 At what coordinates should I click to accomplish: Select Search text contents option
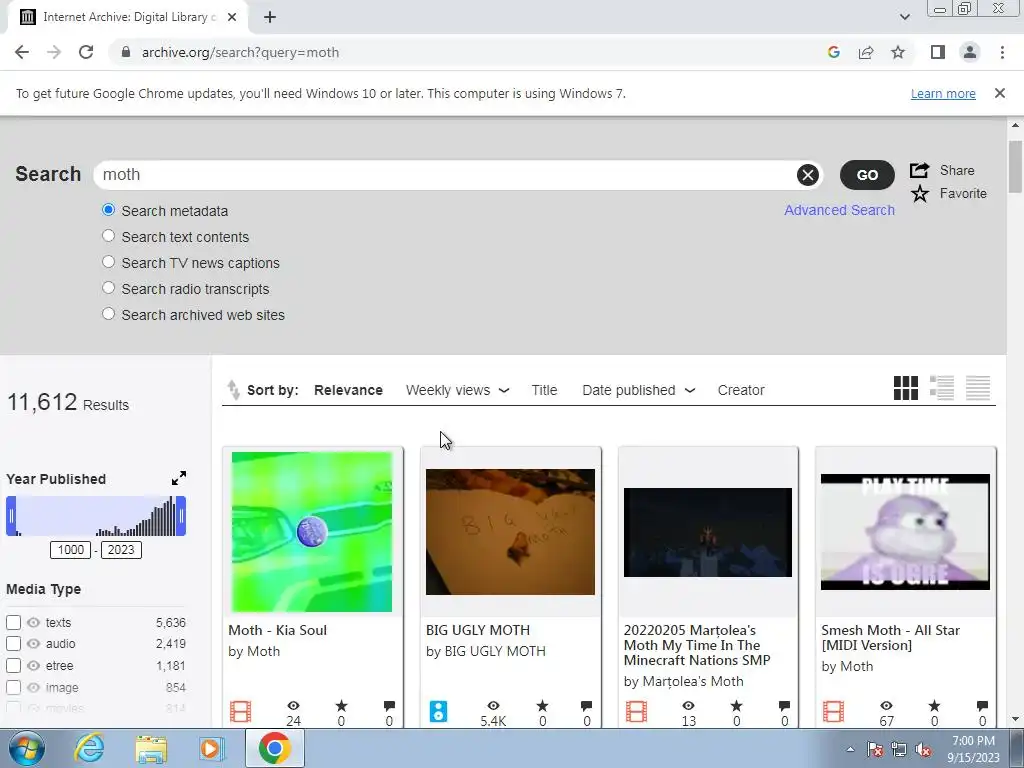coord(108,236)
